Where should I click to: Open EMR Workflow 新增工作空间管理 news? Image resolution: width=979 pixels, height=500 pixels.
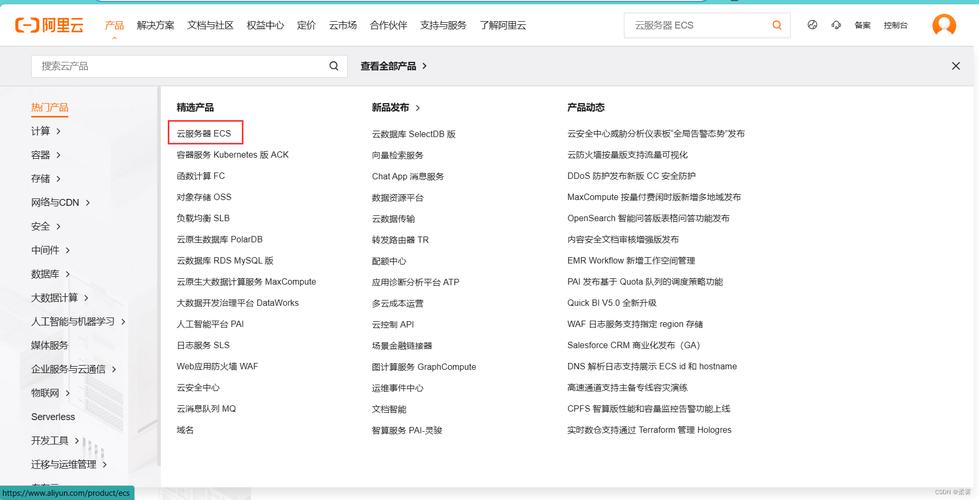(x=631, y=261)
